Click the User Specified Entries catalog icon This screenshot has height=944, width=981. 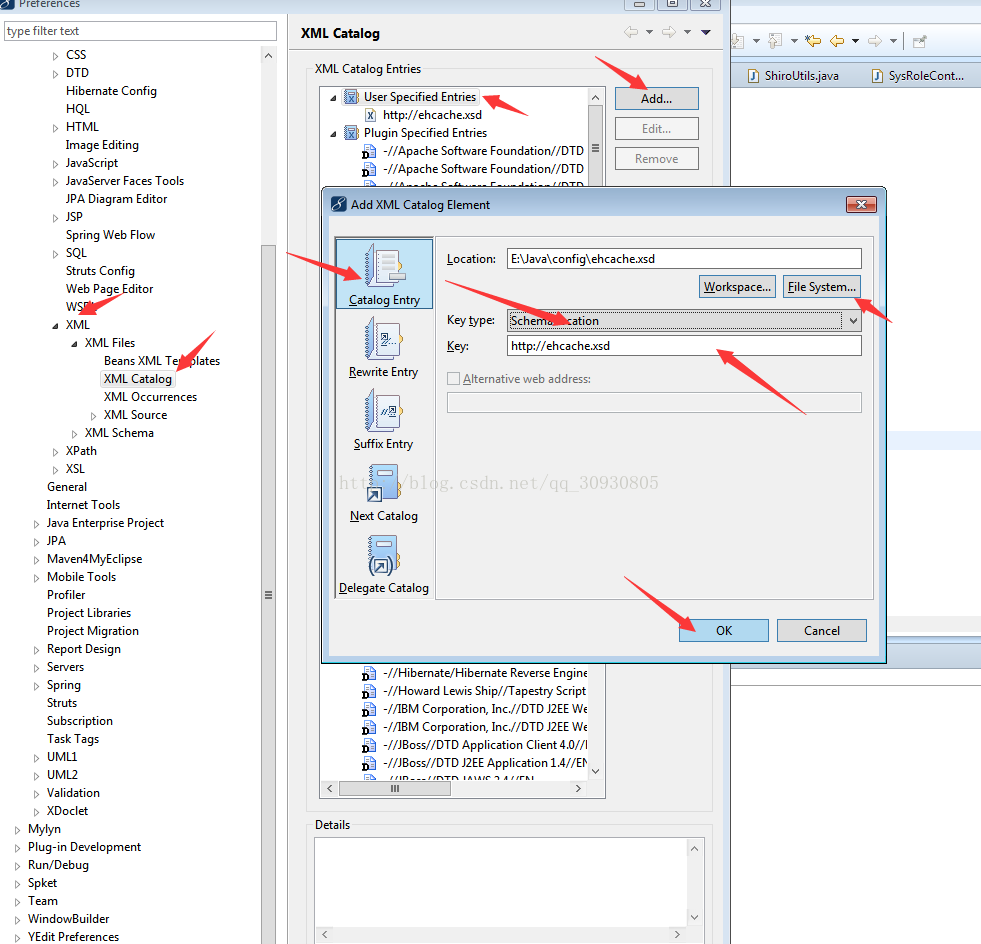(351, 97)
